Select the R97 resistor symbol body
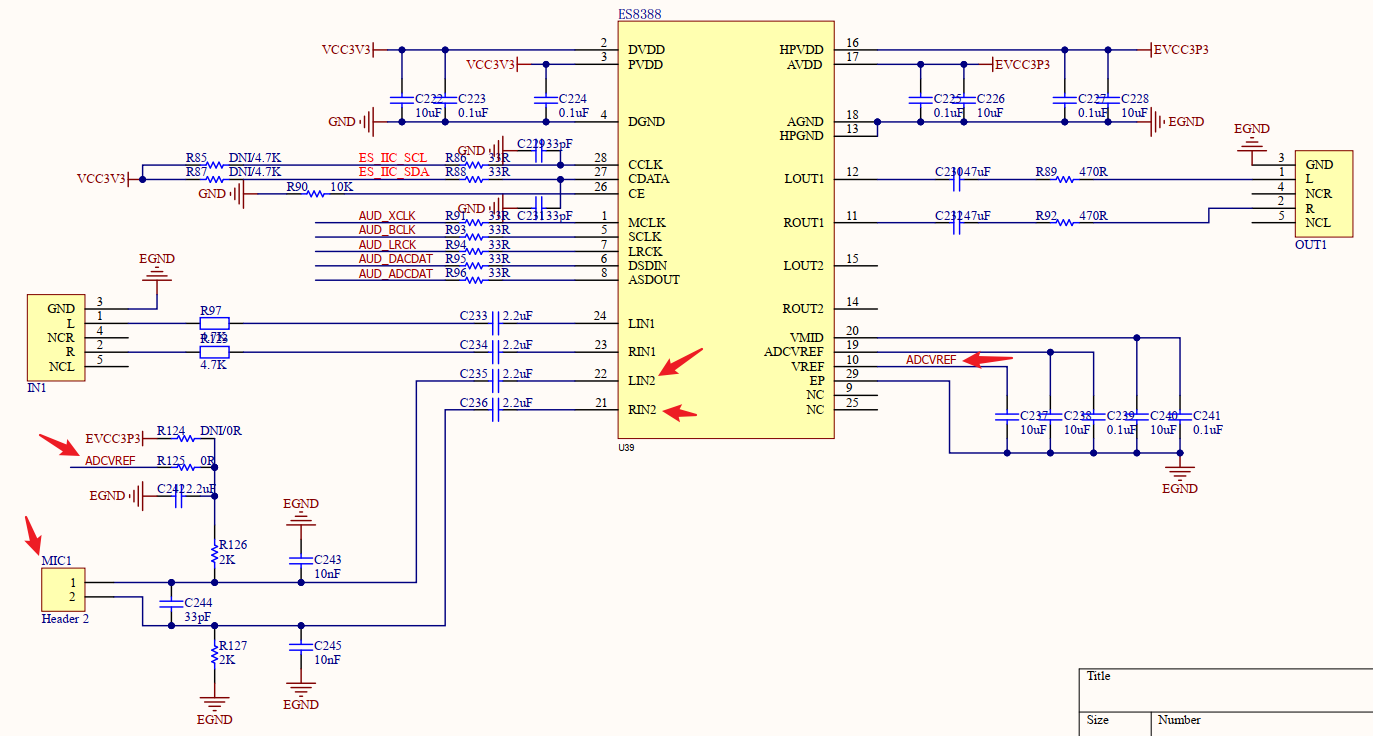Screen dimensions: 1373x736 pos(214,323)
